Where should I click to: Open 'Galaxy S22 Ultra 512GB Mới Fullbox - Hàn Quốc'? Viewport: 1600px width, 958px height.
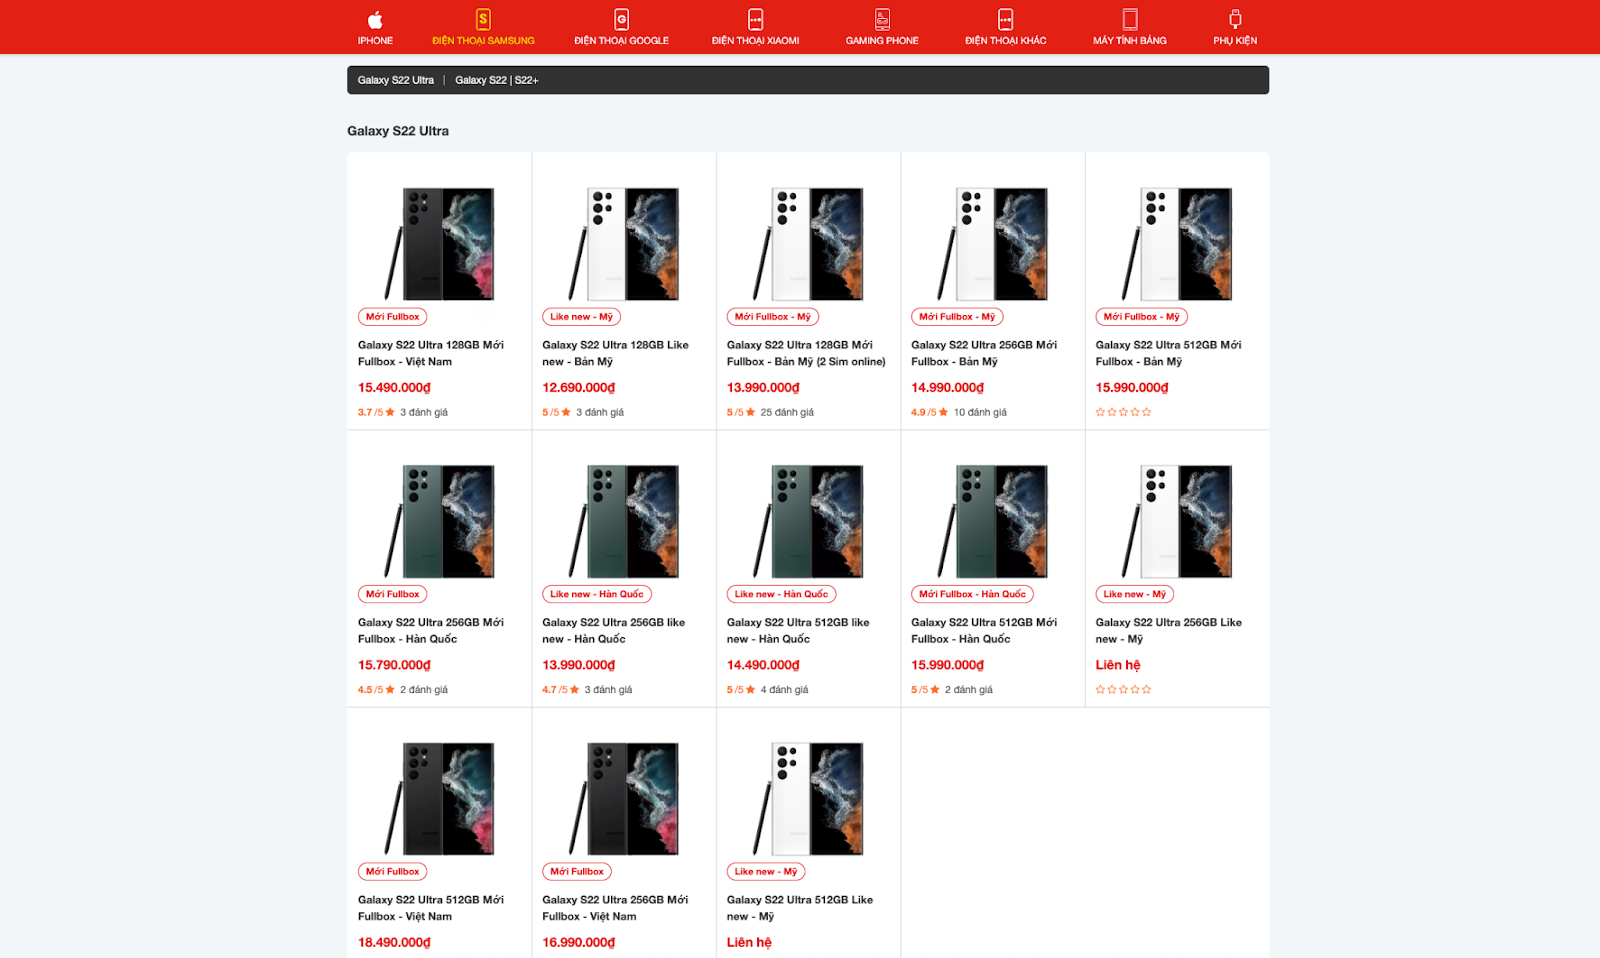(984, 630)
